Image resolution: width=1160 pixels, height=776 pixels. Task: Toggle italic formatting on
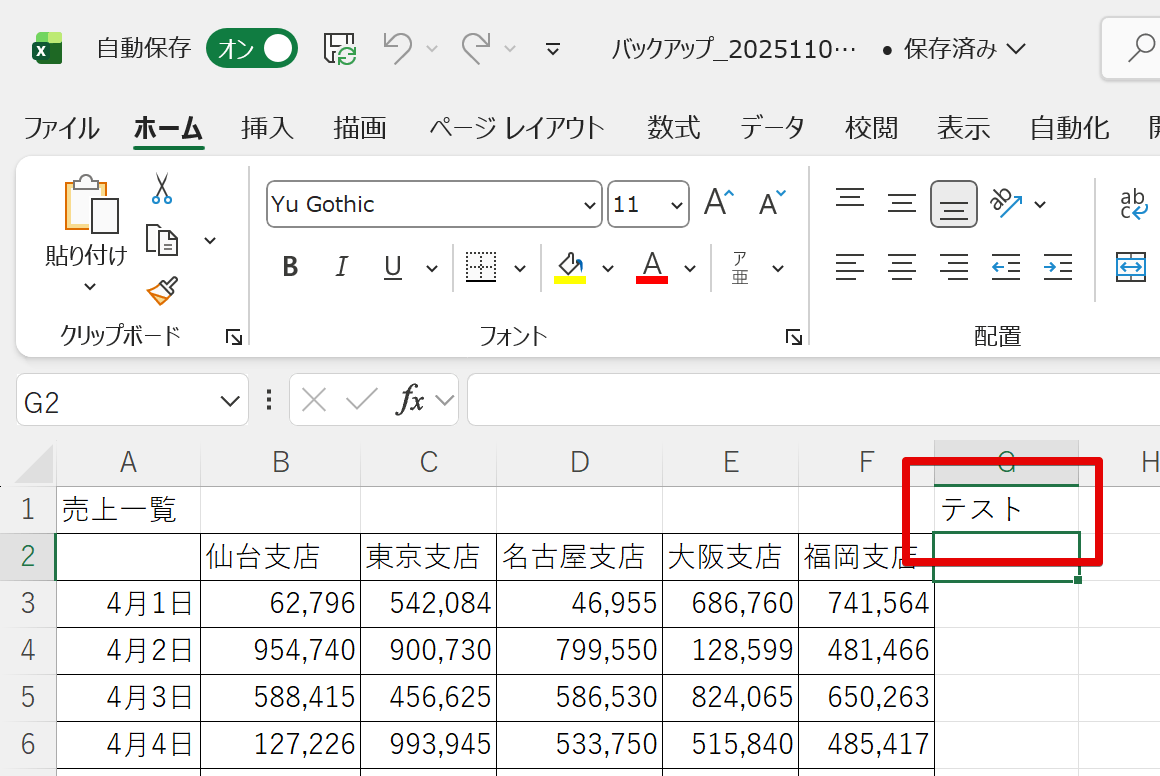point(340,267)
